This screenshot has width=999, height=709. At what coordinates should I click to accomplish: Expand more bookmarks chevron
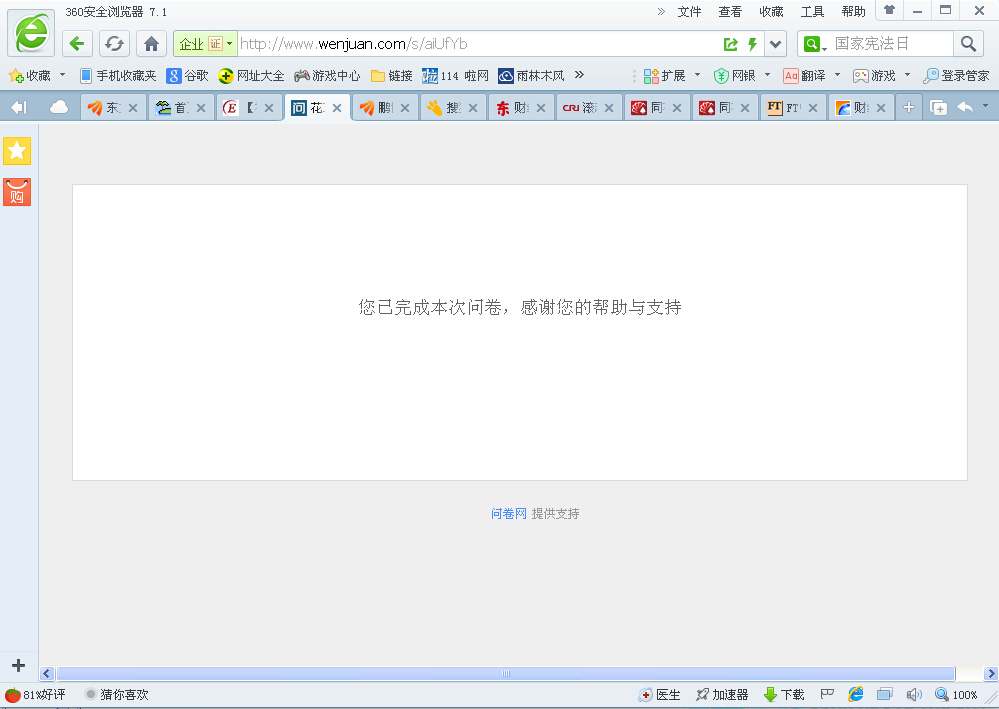[x=579, y=75]
